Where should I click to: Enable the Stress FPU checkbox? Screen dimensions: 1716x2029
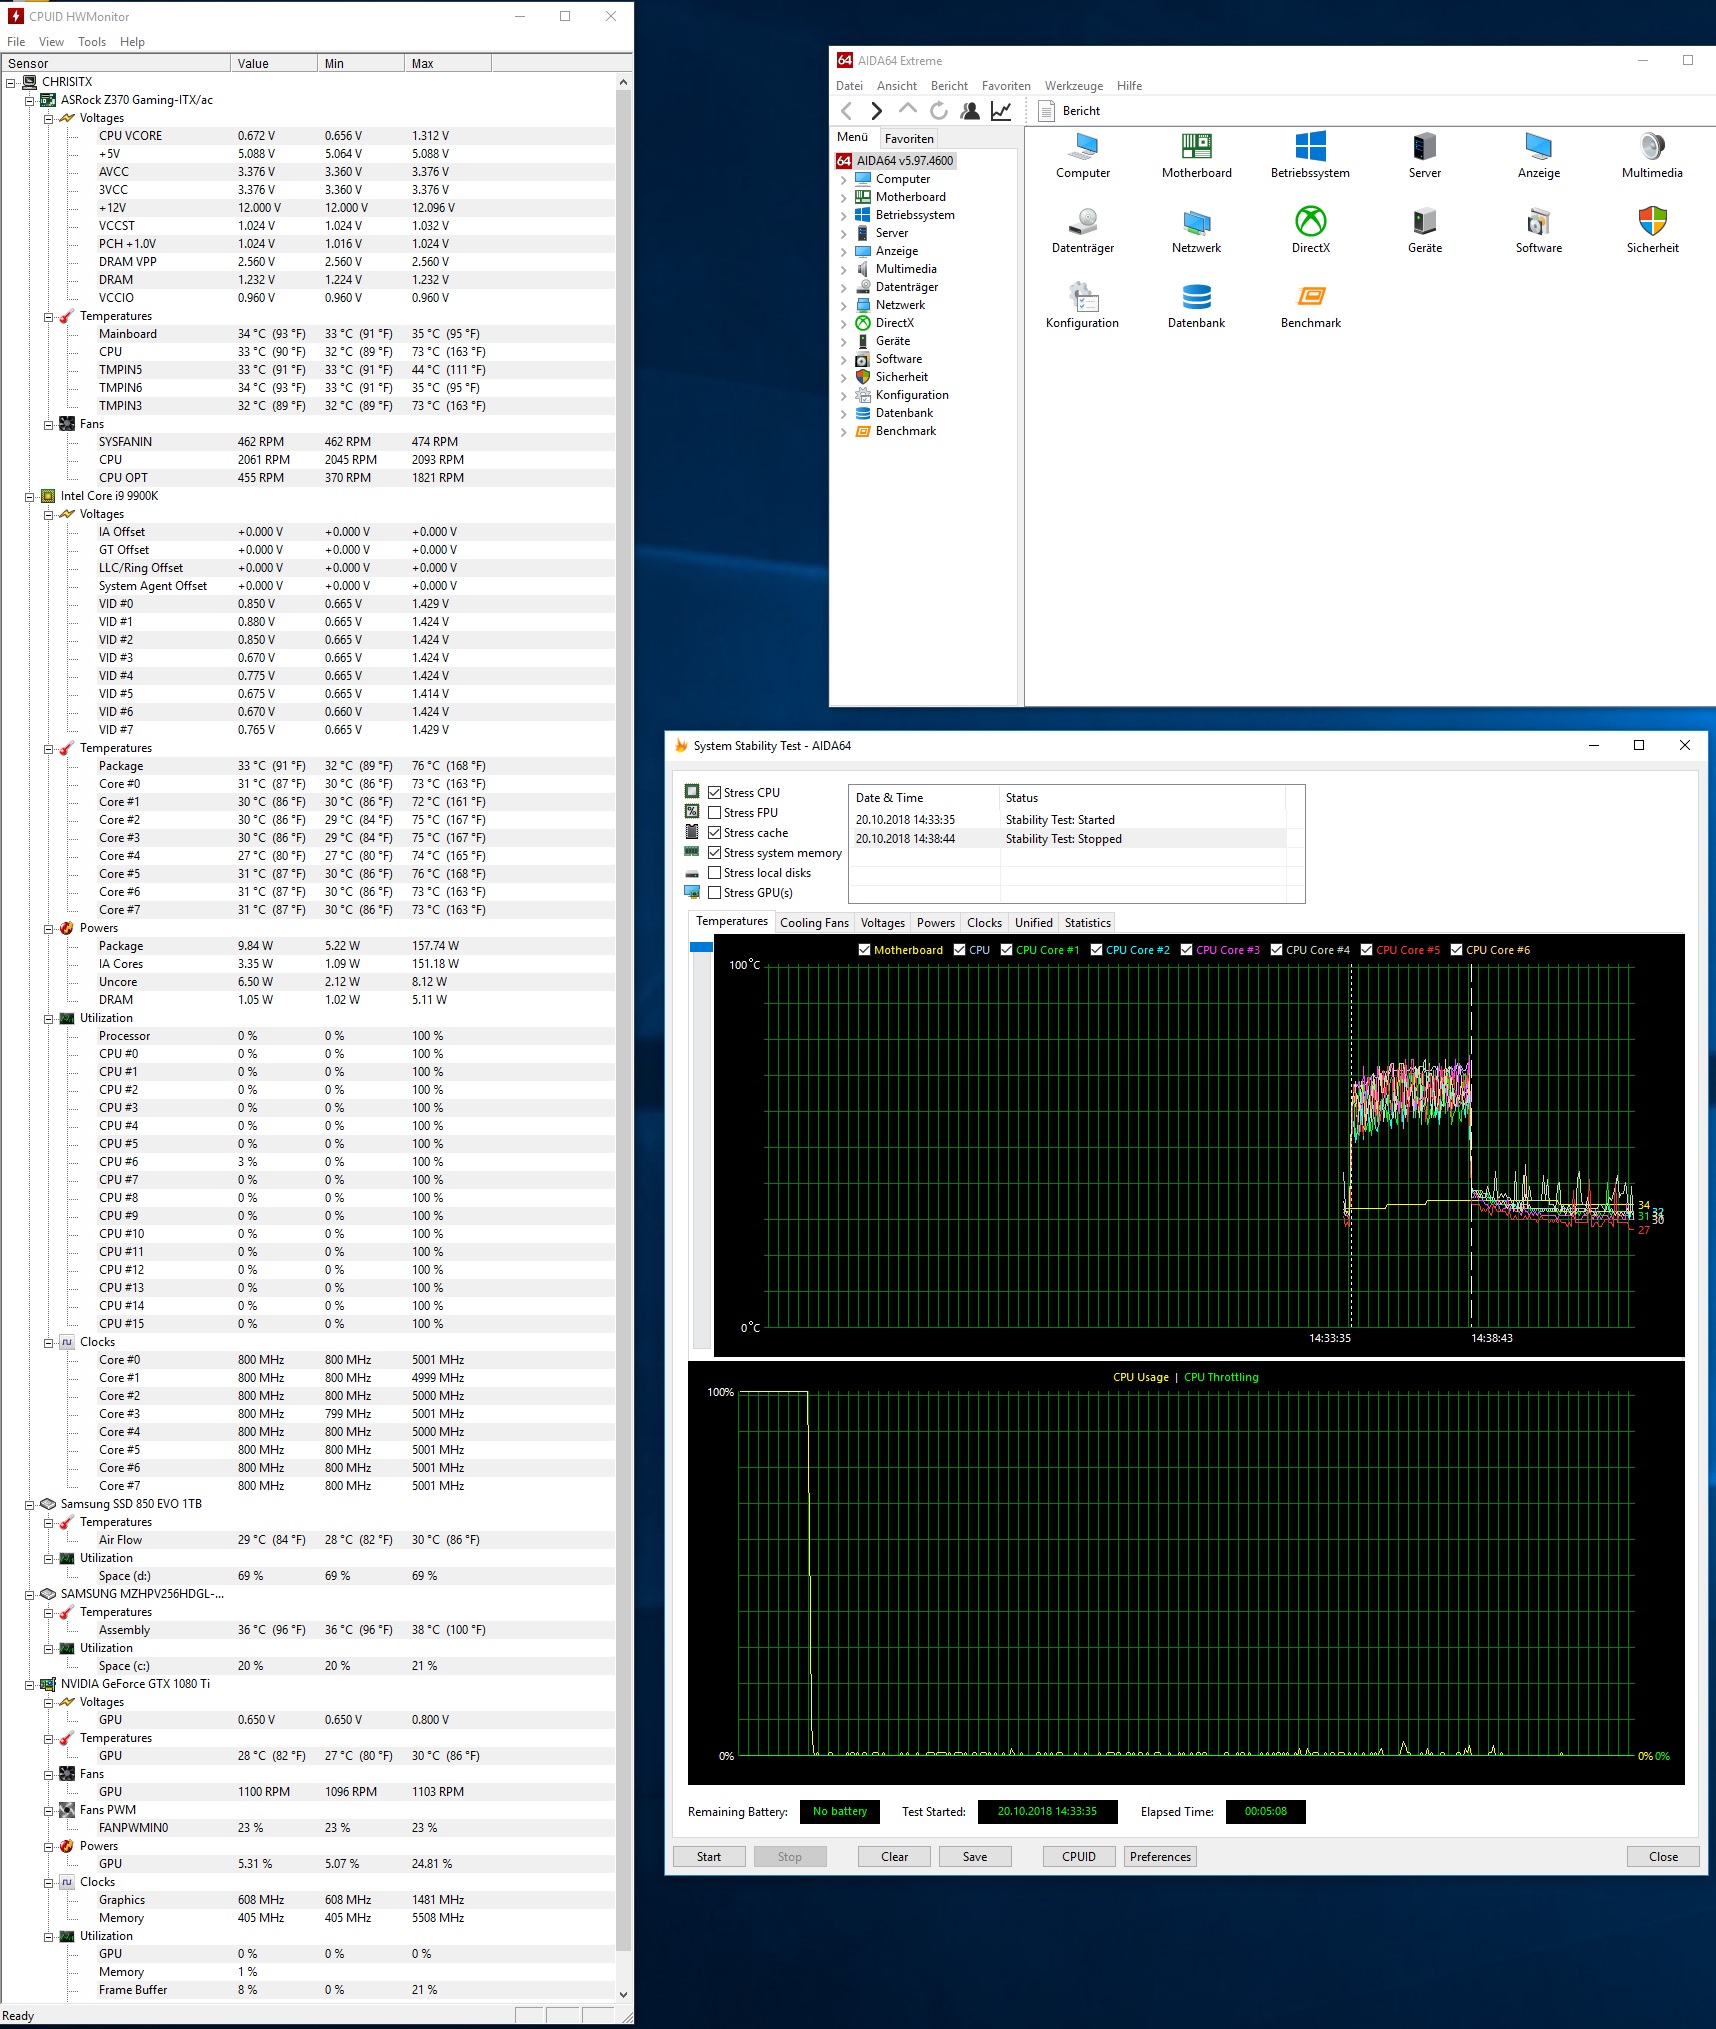[x=715, y=813]
